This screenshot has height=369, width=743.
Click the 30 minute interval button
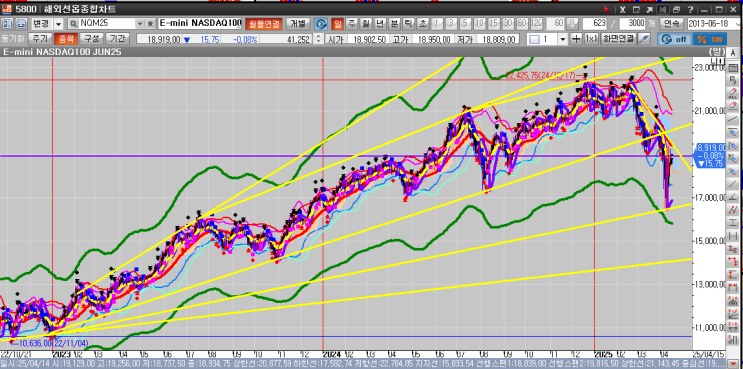coord(508,24)
